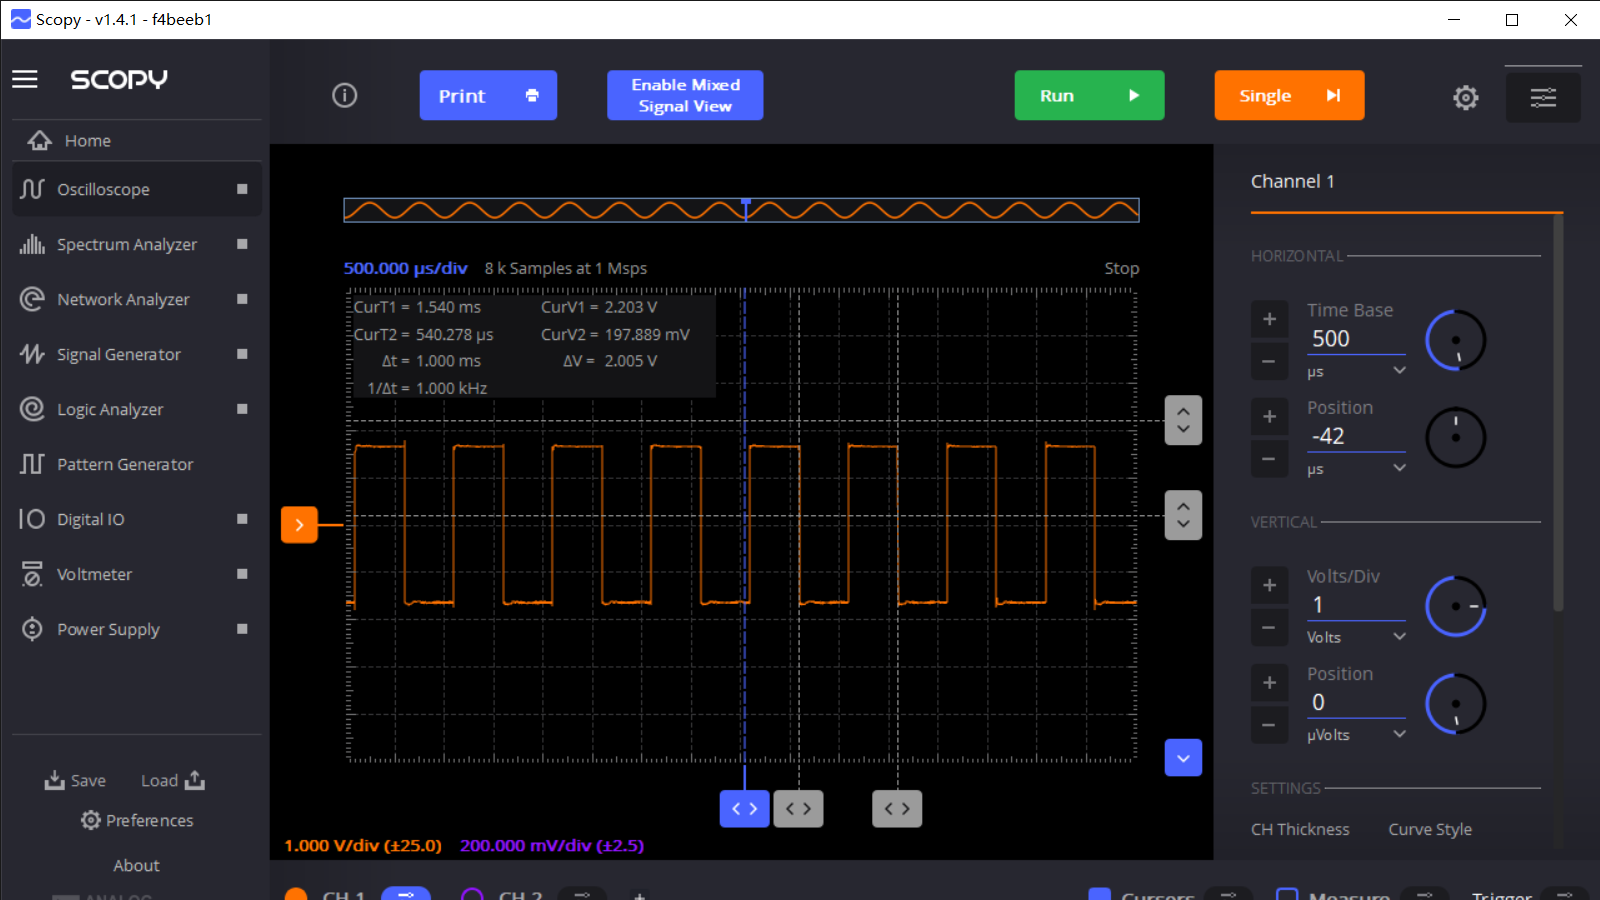The width and height of the screenshot is (1600, 900).
Task: Toggle the Spectrum Analyzer run square
Action: point(242,244)
